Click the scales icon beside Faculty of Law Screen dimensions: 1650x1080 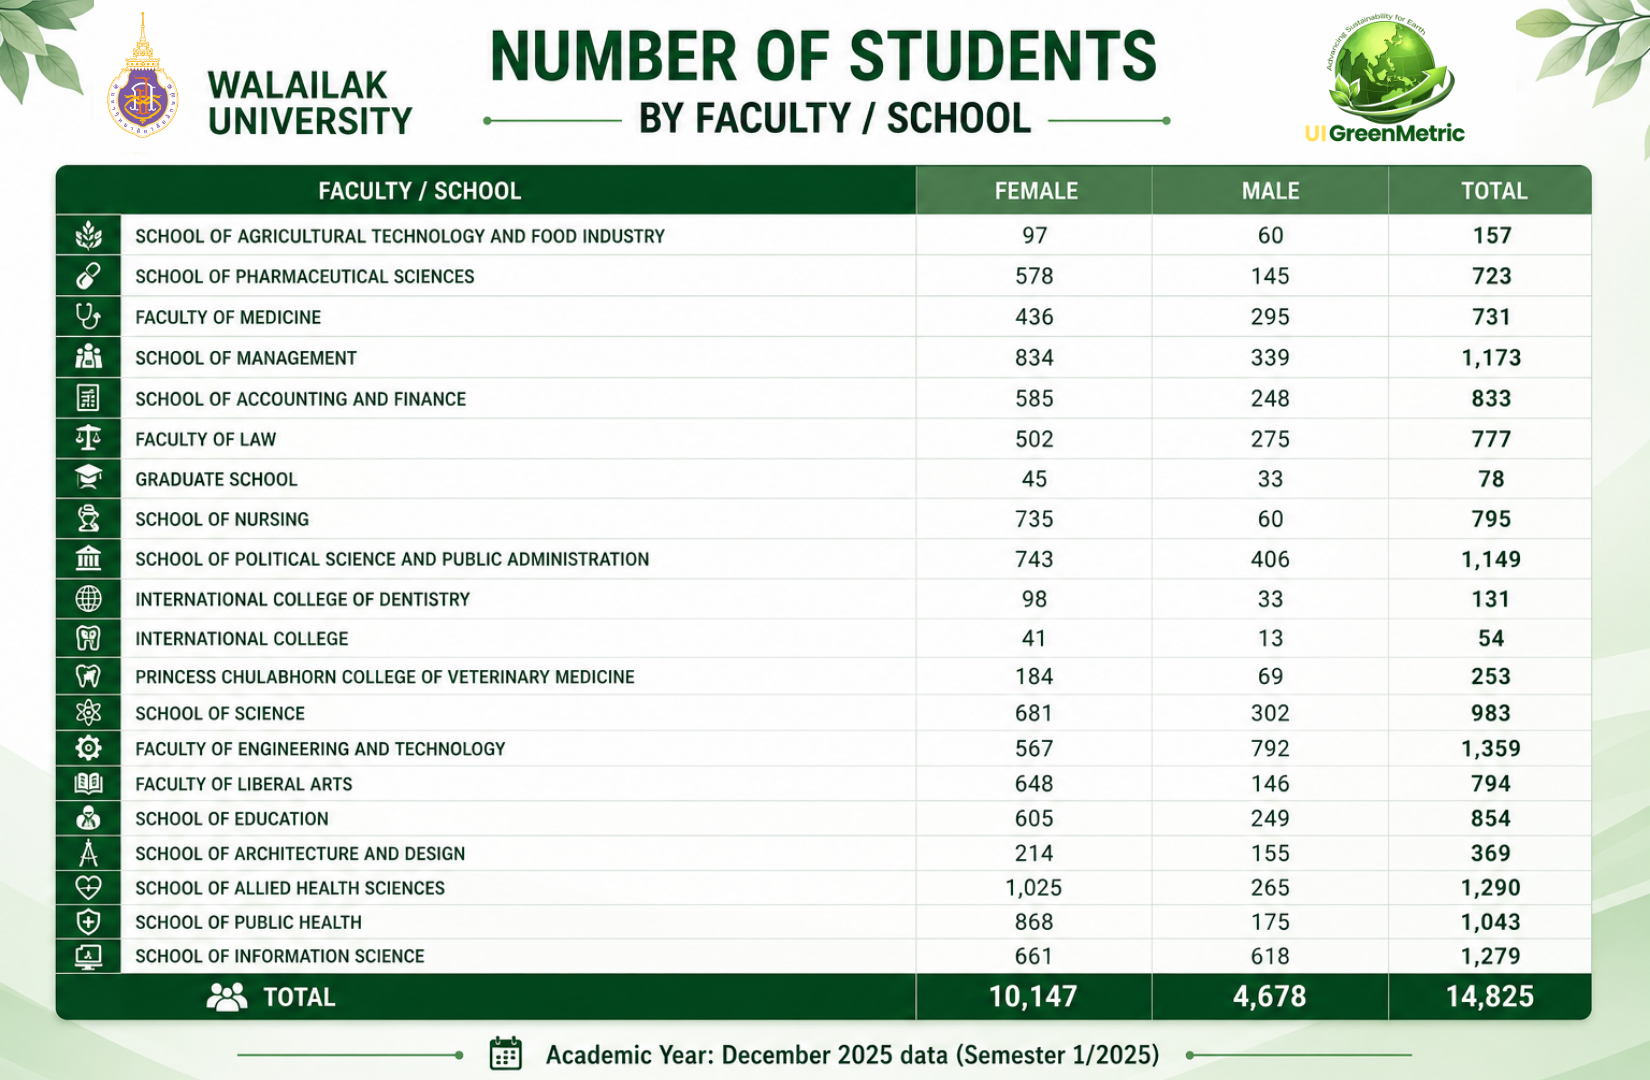click(x=88, y=438)
